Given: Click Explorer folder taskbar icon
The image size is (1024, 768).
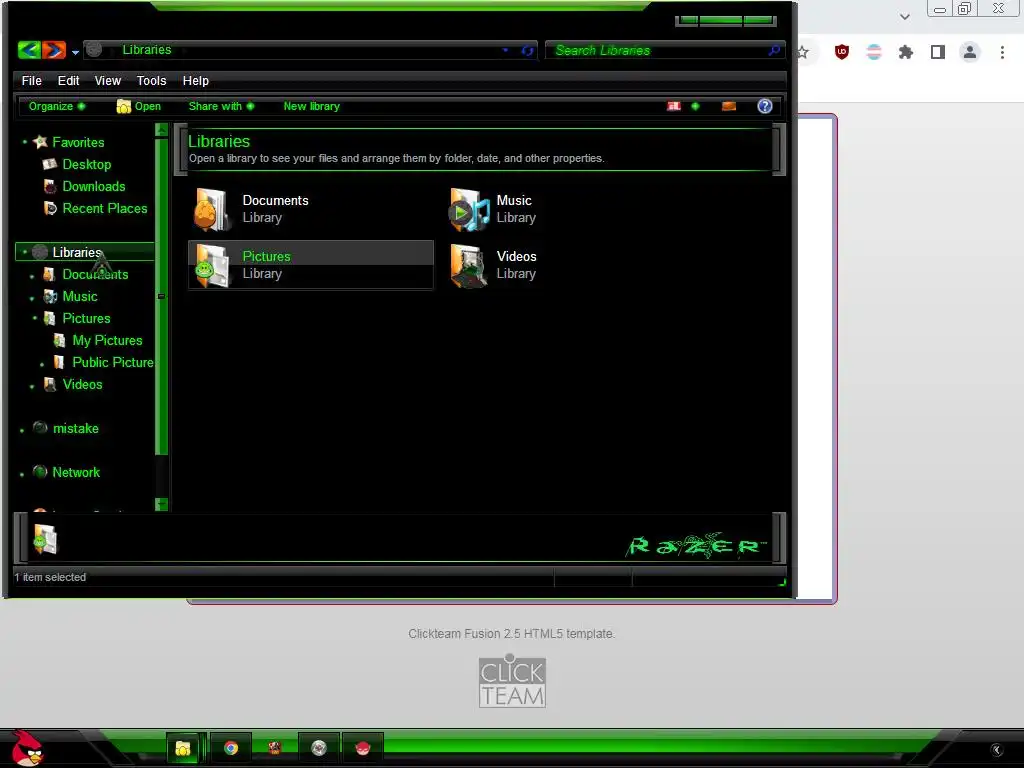Looking at the screenshot, I should (183, 748).
